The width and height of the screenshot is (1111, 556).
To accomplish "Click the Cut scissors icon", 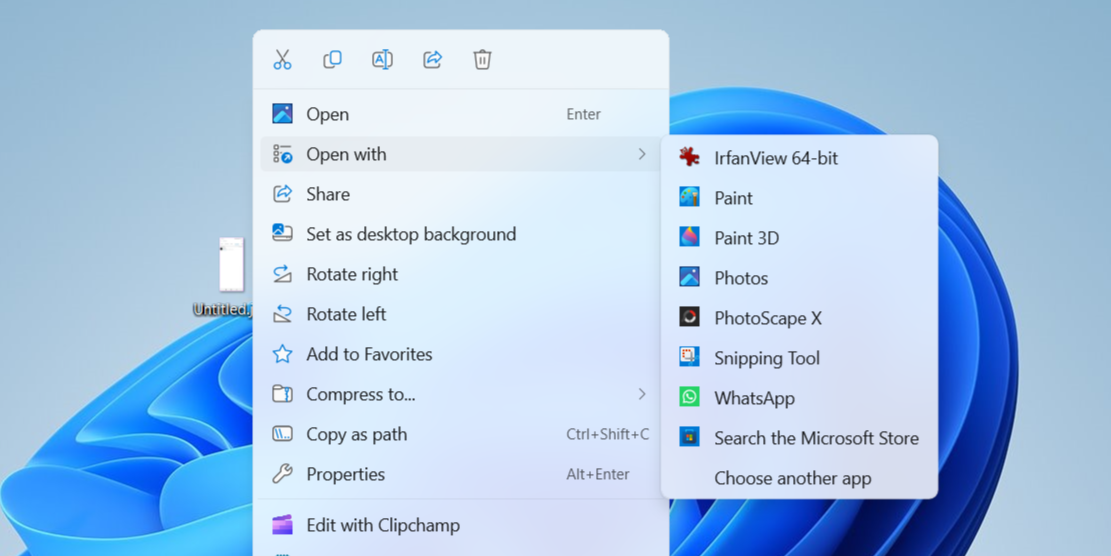I will click(282, 59).
